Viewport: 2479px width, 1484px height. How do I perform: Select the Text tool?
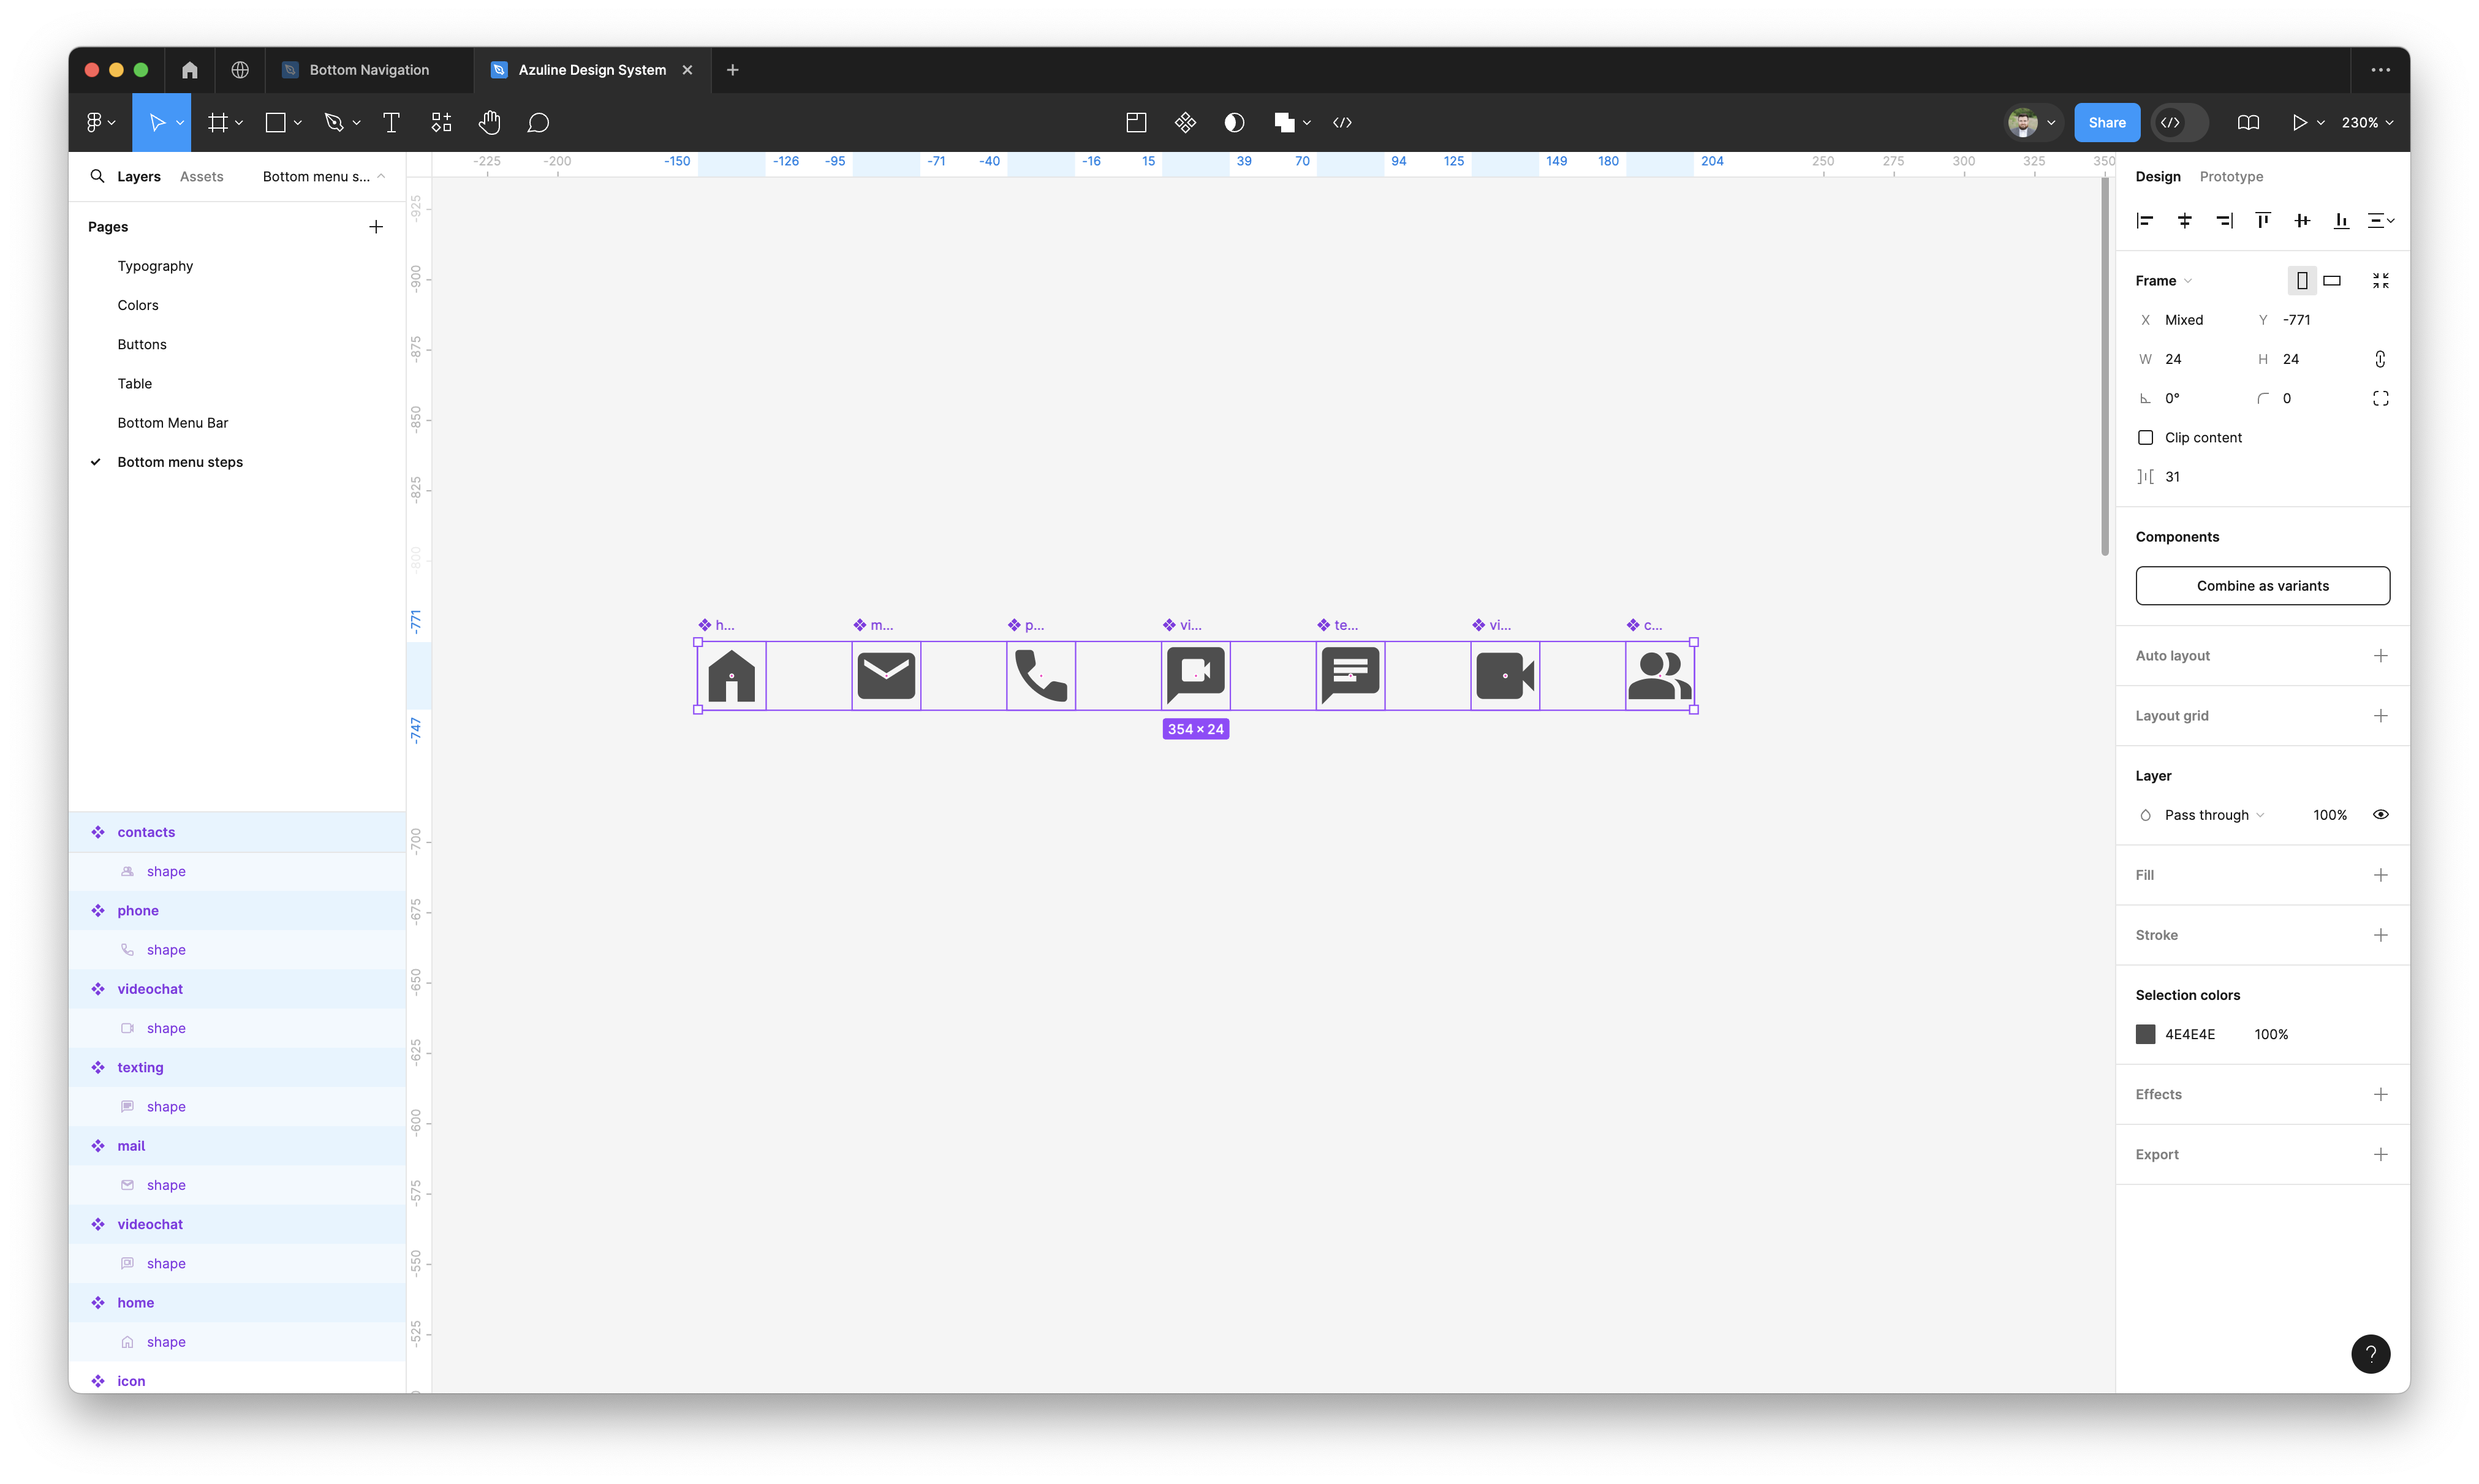click(x=391, y=123)
